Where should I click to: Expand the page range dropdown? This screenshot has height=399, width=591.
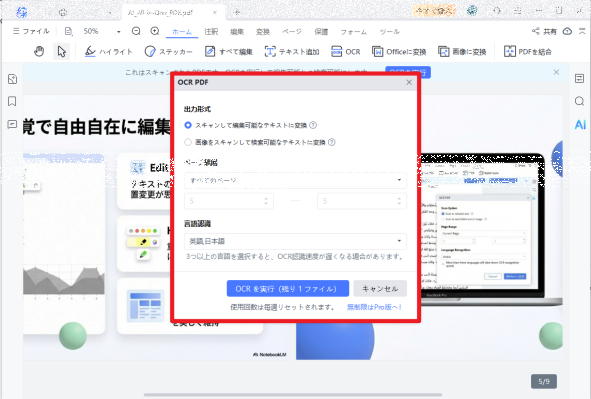[295, 180]
